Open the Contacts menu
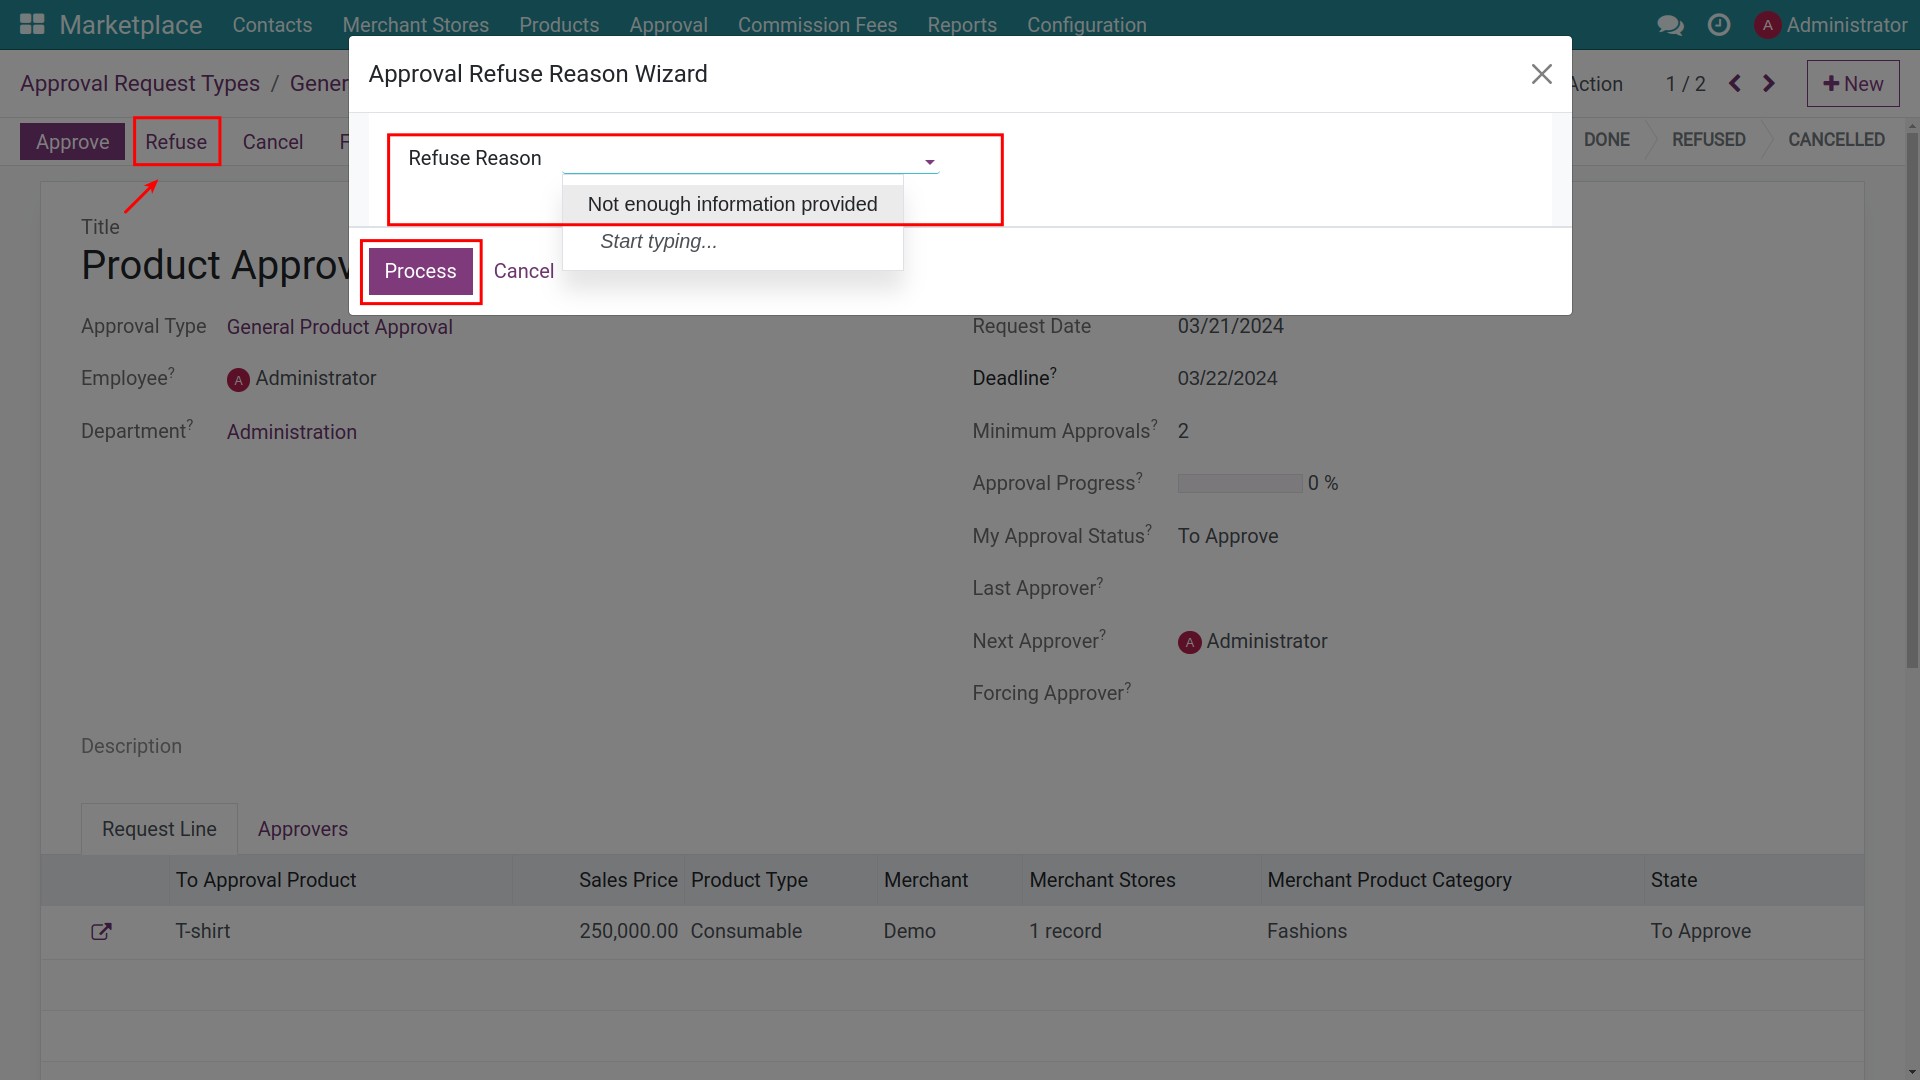The image size is (1920, 1080). click(x=272, y=25)
